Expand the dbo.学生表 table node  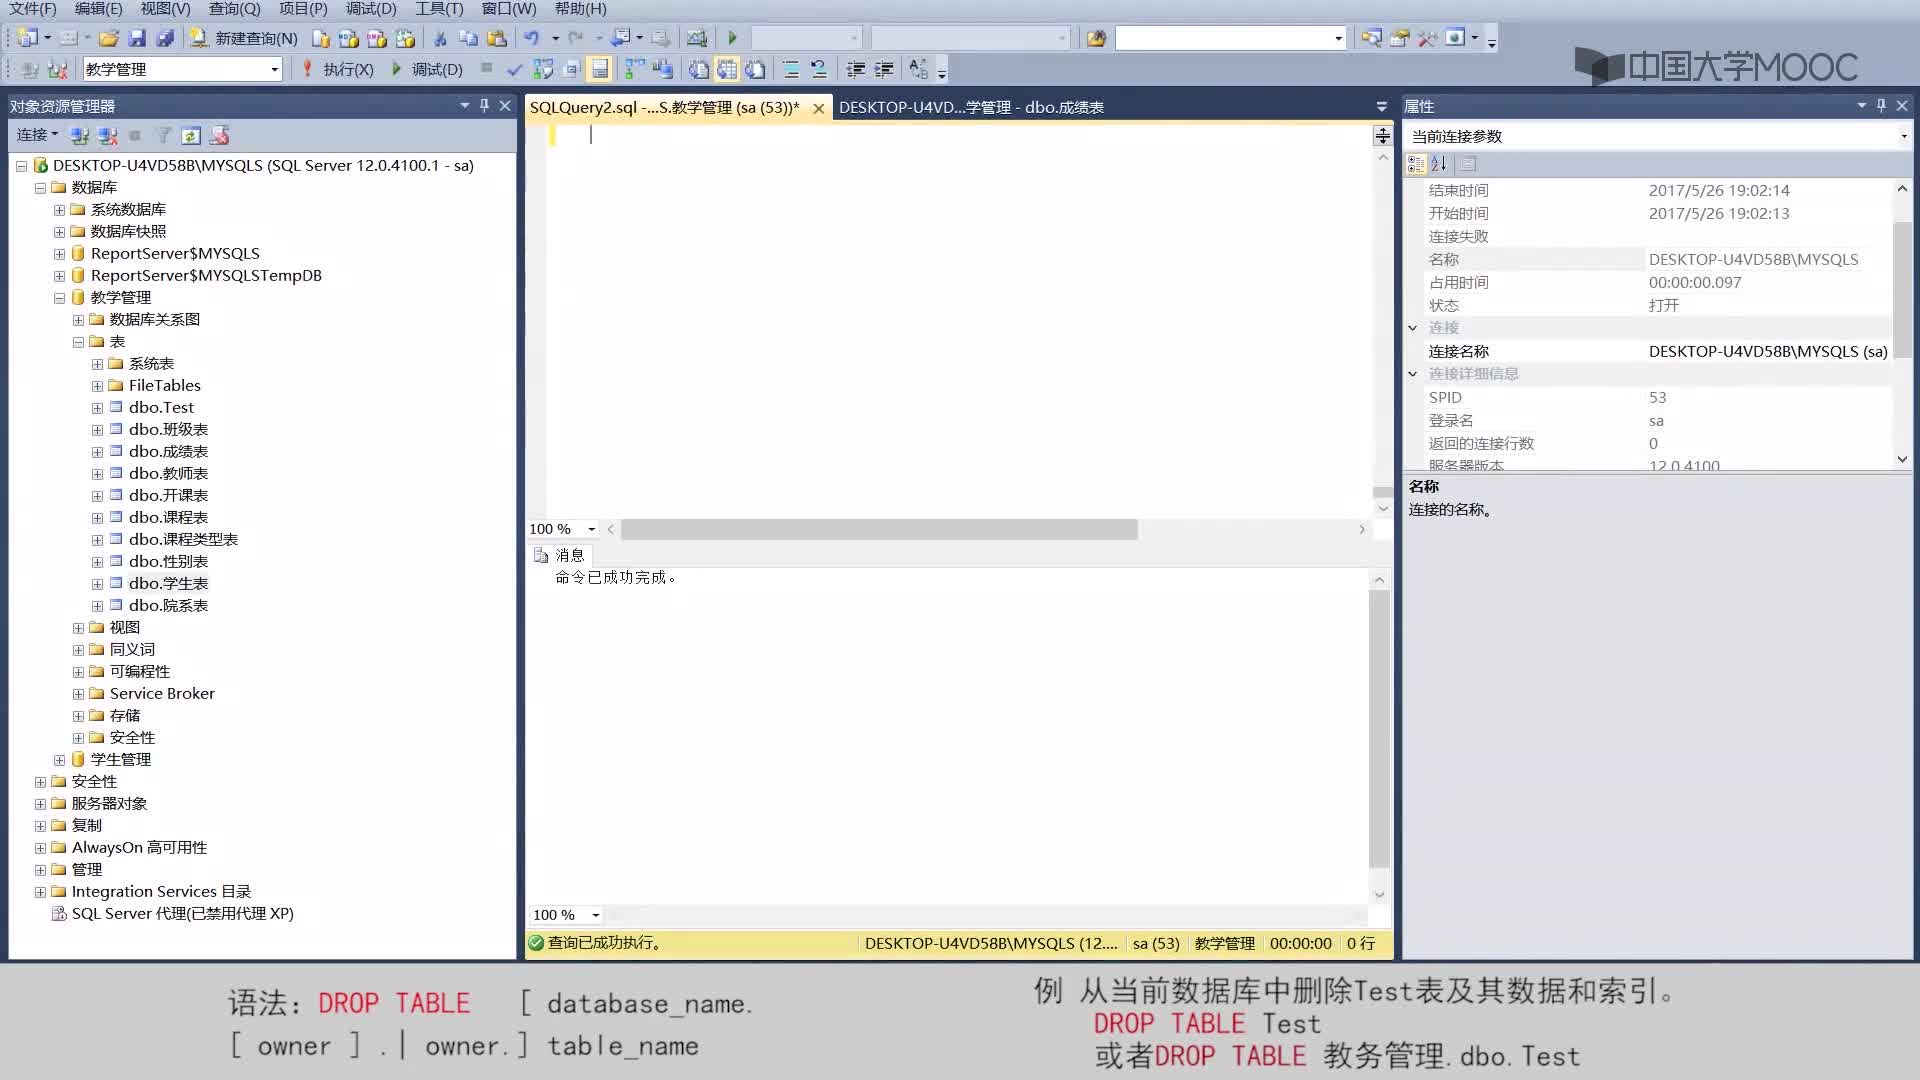[x=97, y=584]
